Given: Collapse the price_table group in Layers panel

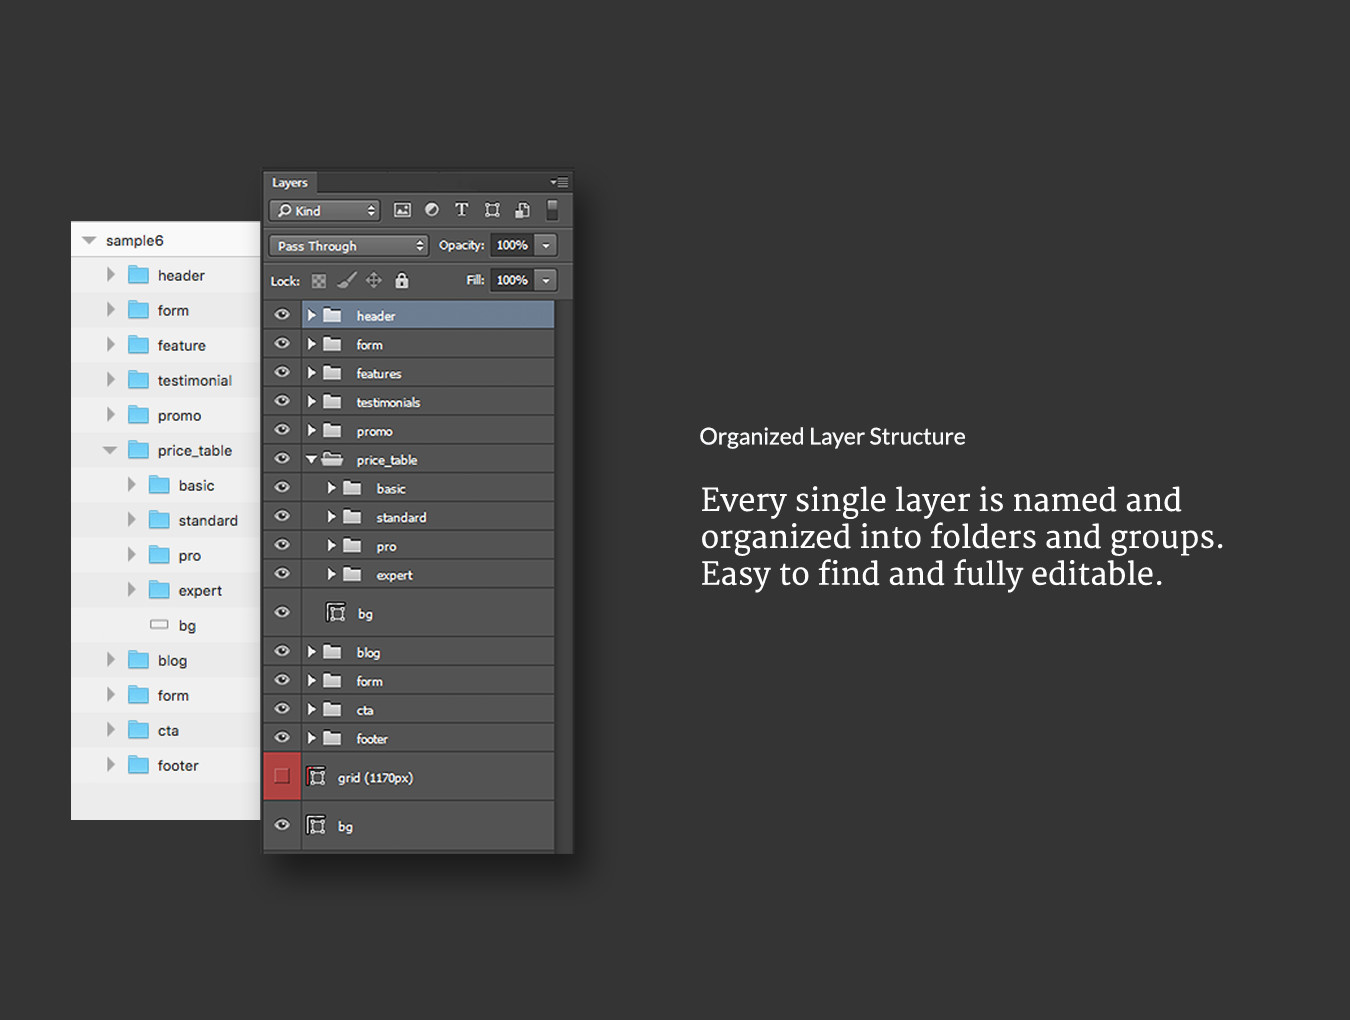Looking at the screenshot, I should 311,460.
